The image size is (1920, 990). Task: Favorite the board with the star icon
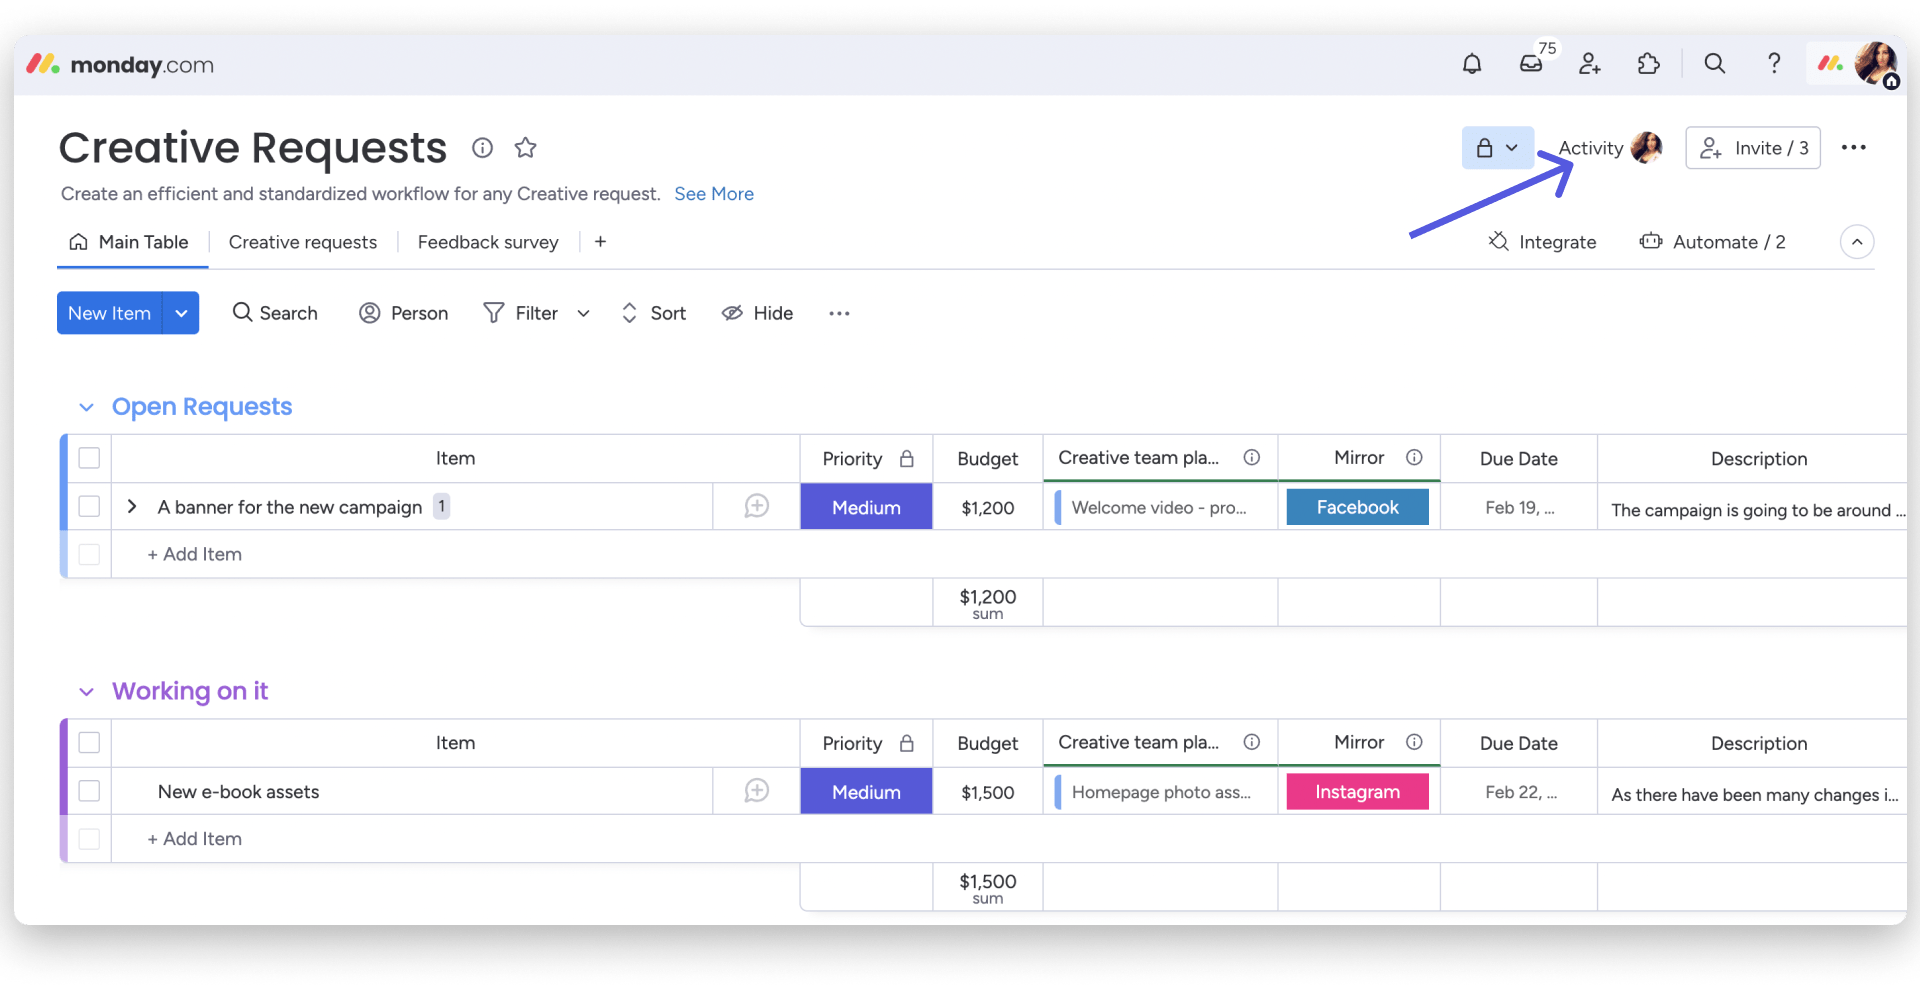[525, 147]
